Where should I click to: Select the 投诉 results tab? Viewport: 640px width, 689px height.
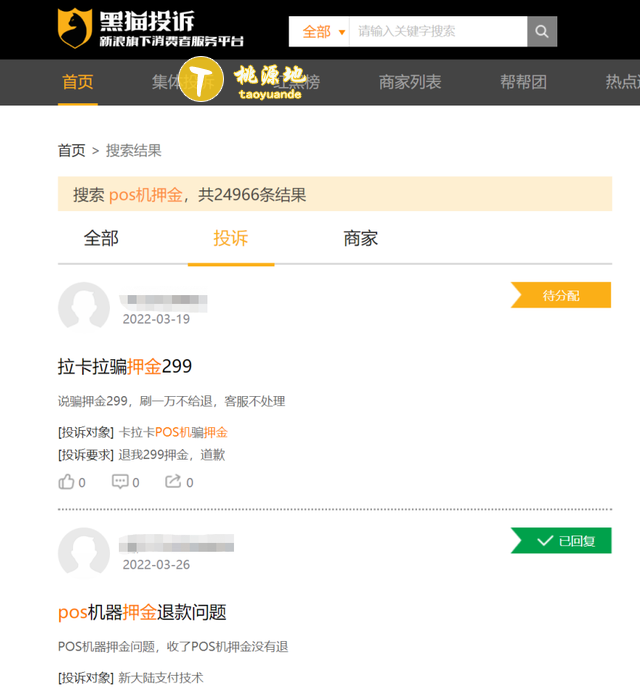[231, 239]
